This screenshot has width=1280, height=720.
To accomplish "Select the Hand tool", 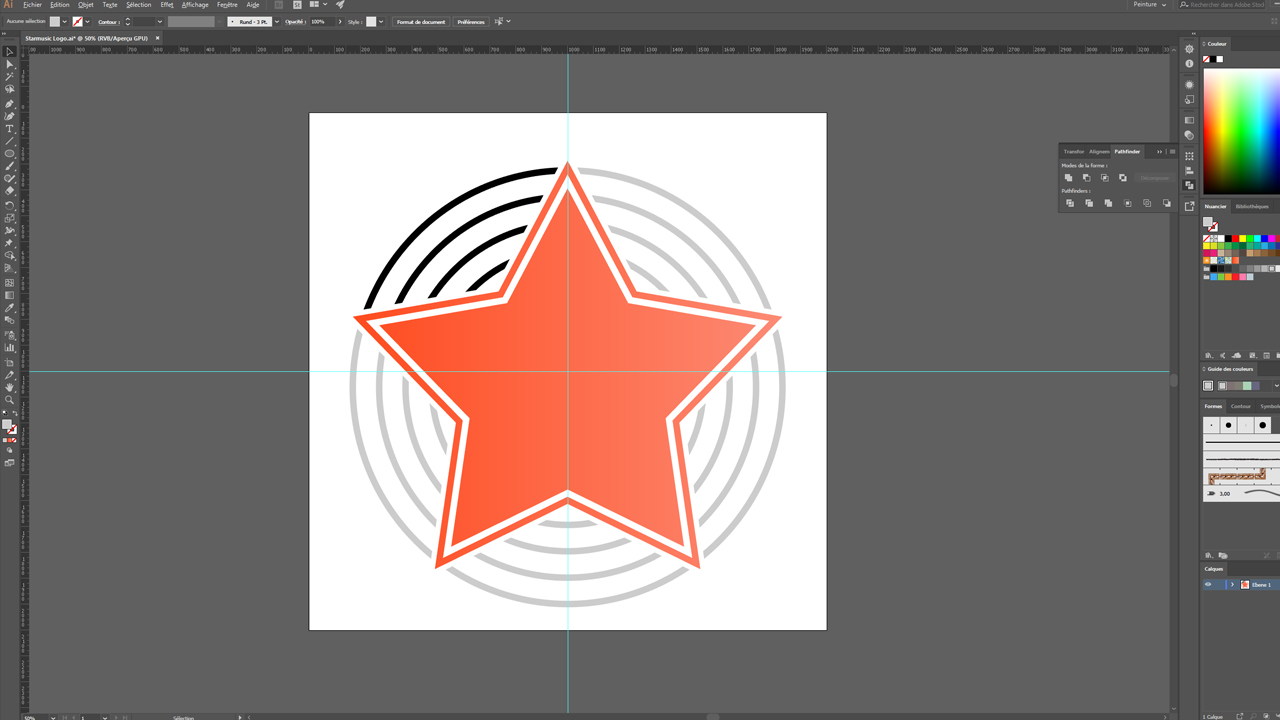I will coord(10,387).
